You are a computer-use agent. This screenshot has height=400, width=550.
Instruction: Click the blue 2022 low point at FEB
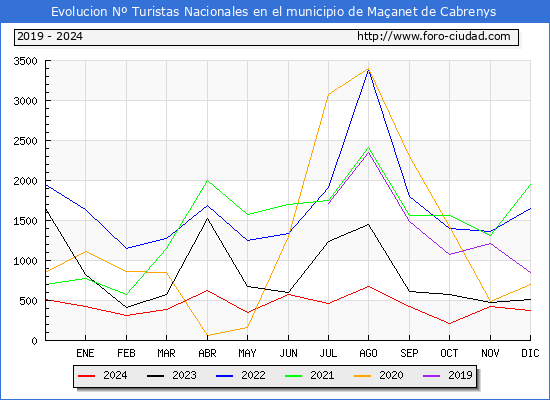pyautogui.click(x=126, y=248)
